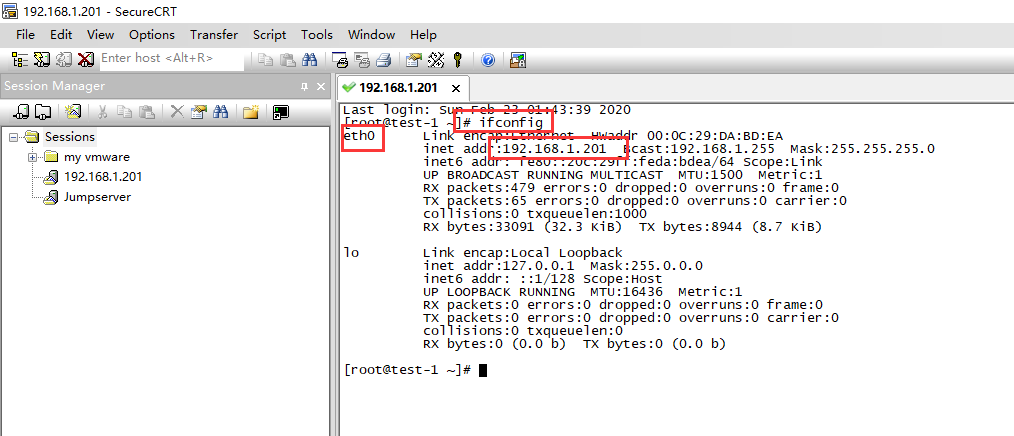Click the 'lo' interface name in terminal
Screen dimensions: 1014x436
(351, 252)
